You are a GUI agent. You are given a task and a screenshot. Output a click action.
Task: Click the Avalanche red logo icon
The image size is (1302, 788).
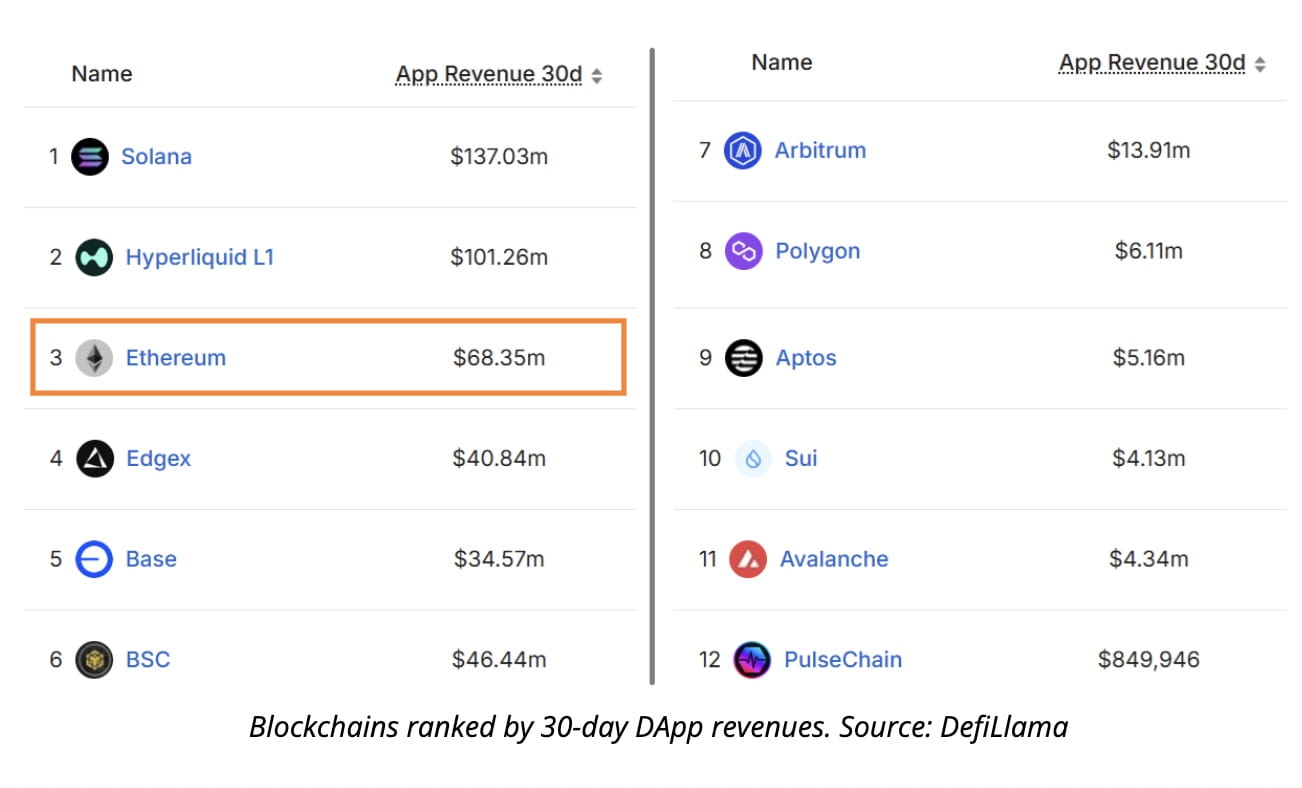(x=748, y=559)
